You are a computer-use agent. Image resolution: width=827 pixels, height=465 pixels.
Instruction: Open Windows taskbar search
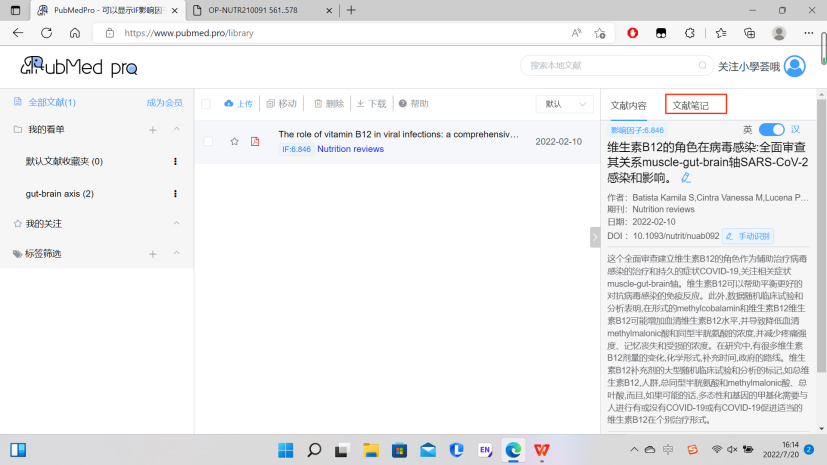tap(314, 450)
